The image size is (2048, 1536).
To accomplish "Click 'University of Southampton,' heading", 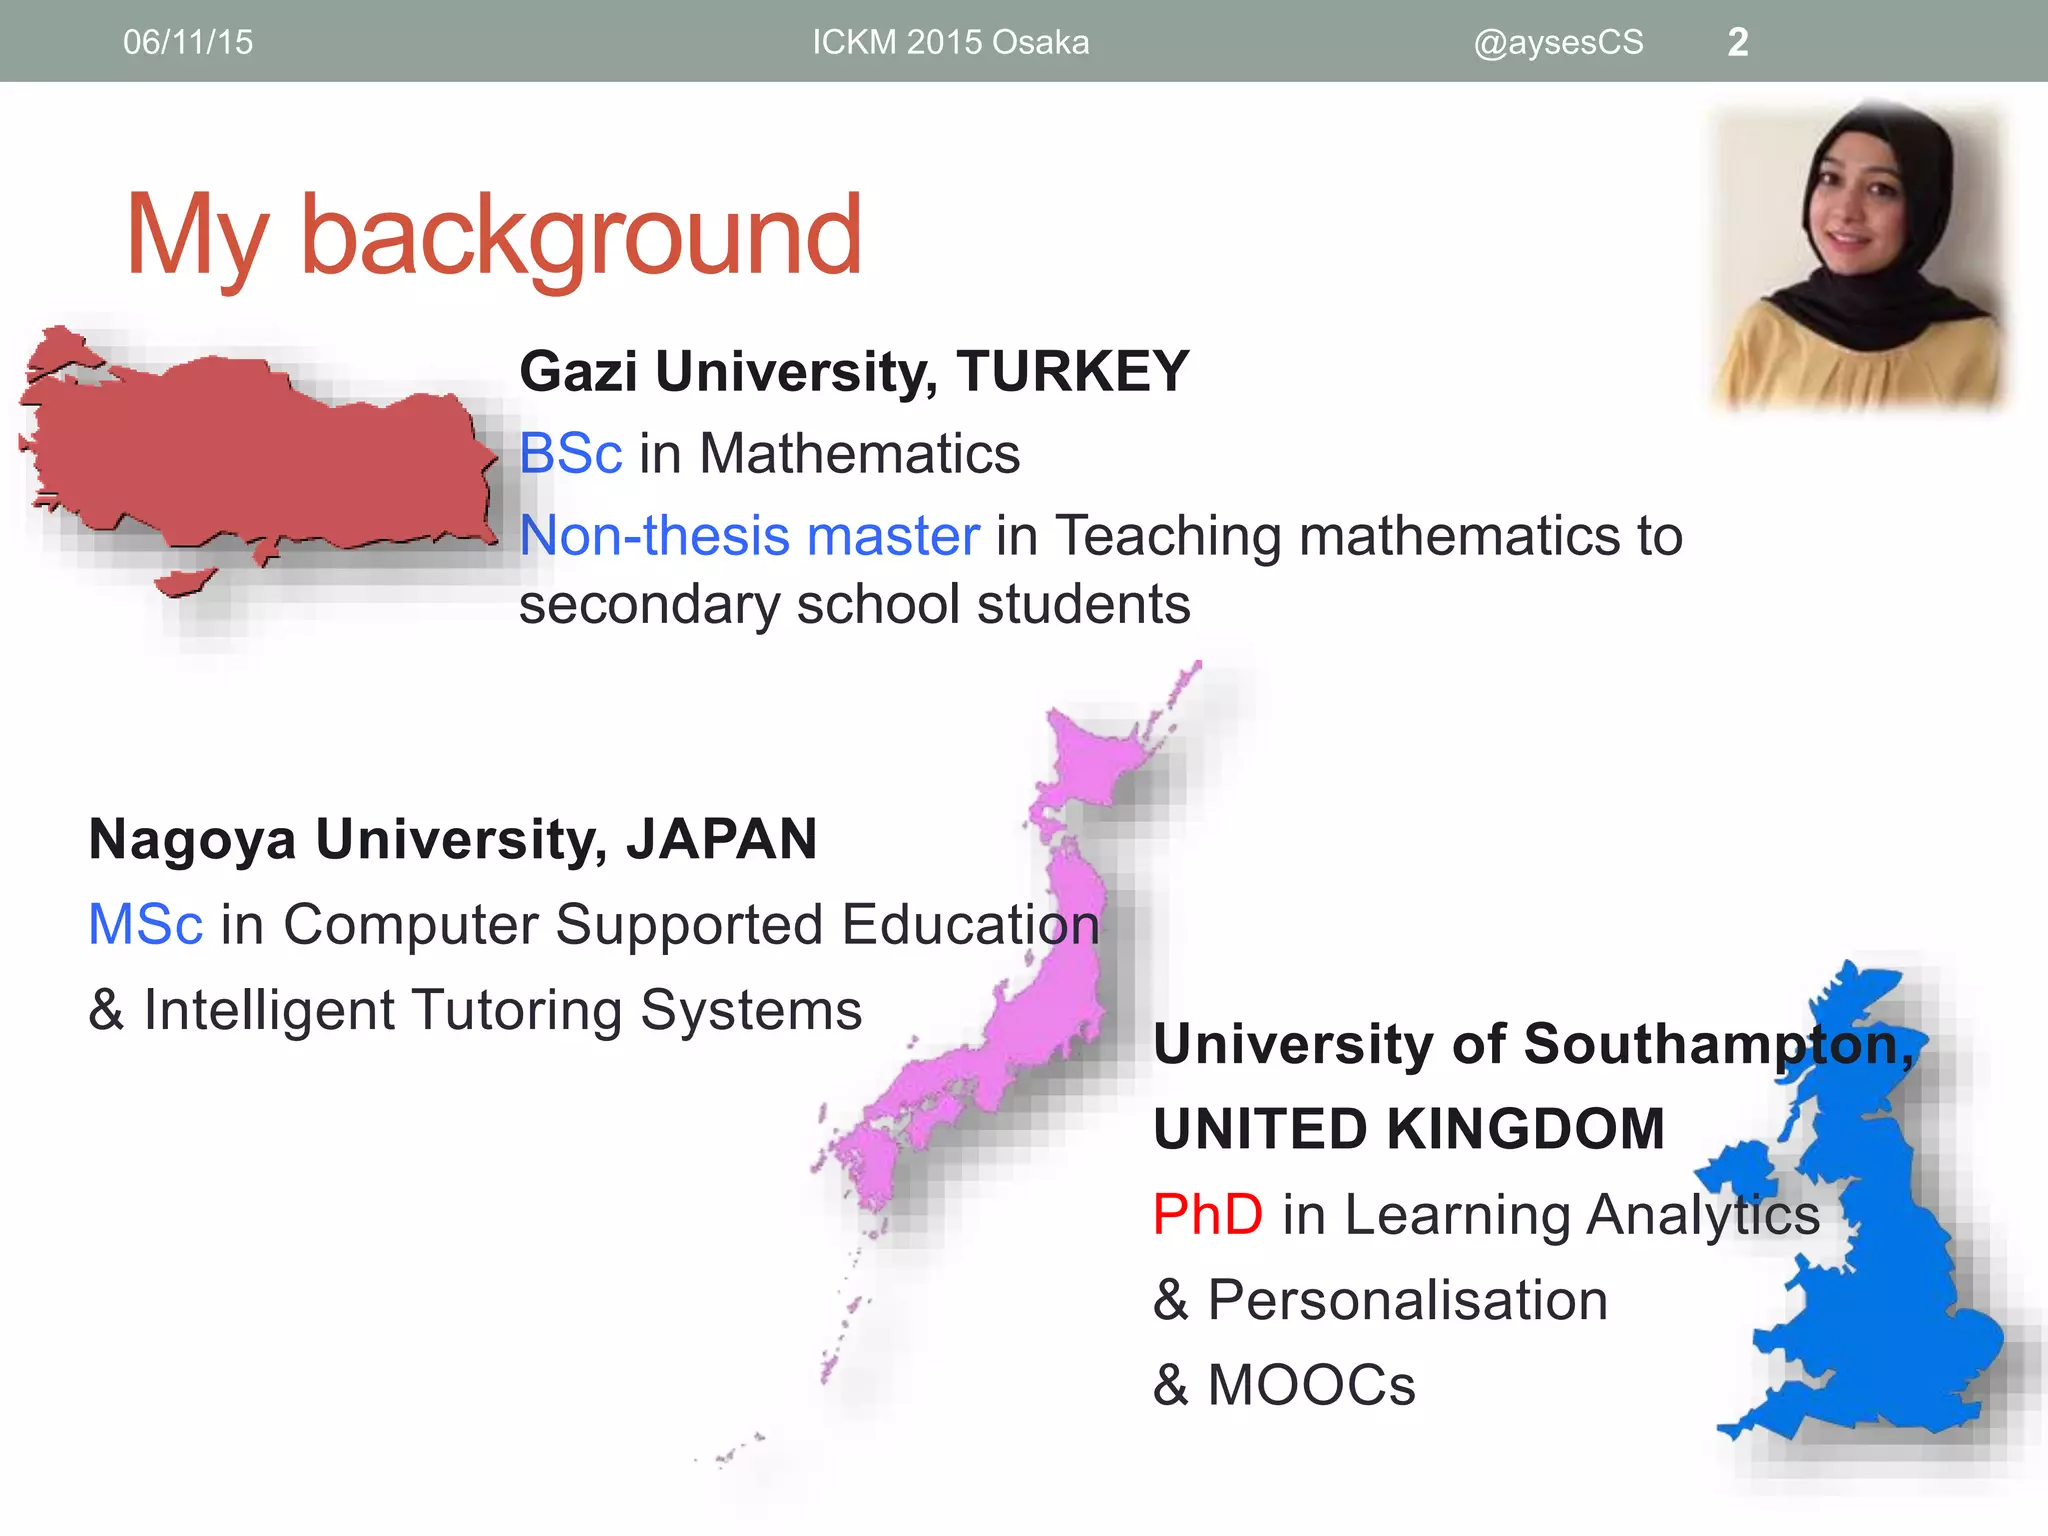I will pyautogui.click(x=1532, y=1043).
